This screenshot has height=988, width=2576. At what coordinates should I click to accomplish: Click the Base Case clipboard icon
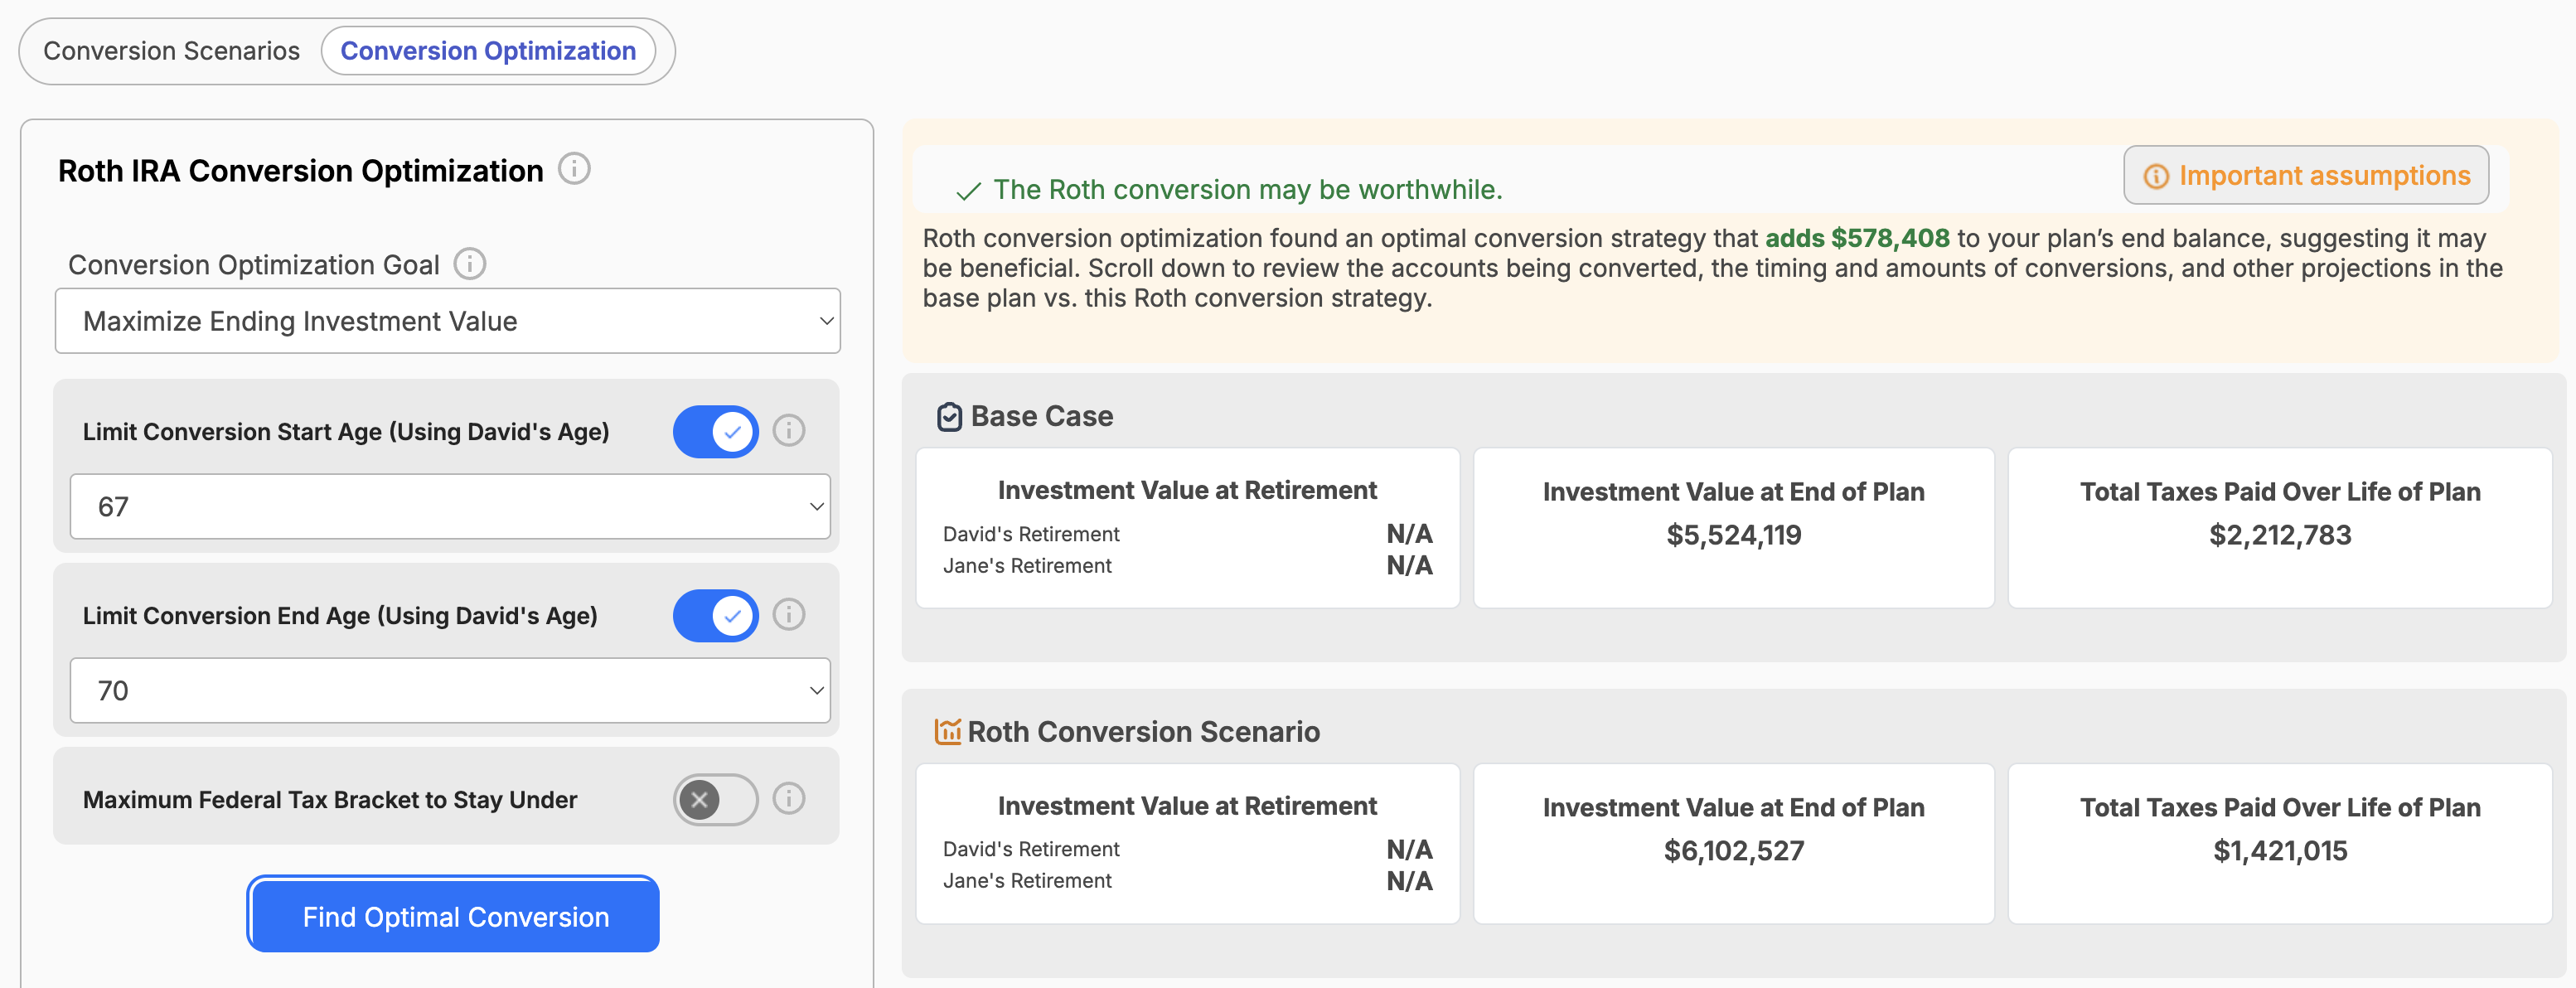(x=949, y=416)
